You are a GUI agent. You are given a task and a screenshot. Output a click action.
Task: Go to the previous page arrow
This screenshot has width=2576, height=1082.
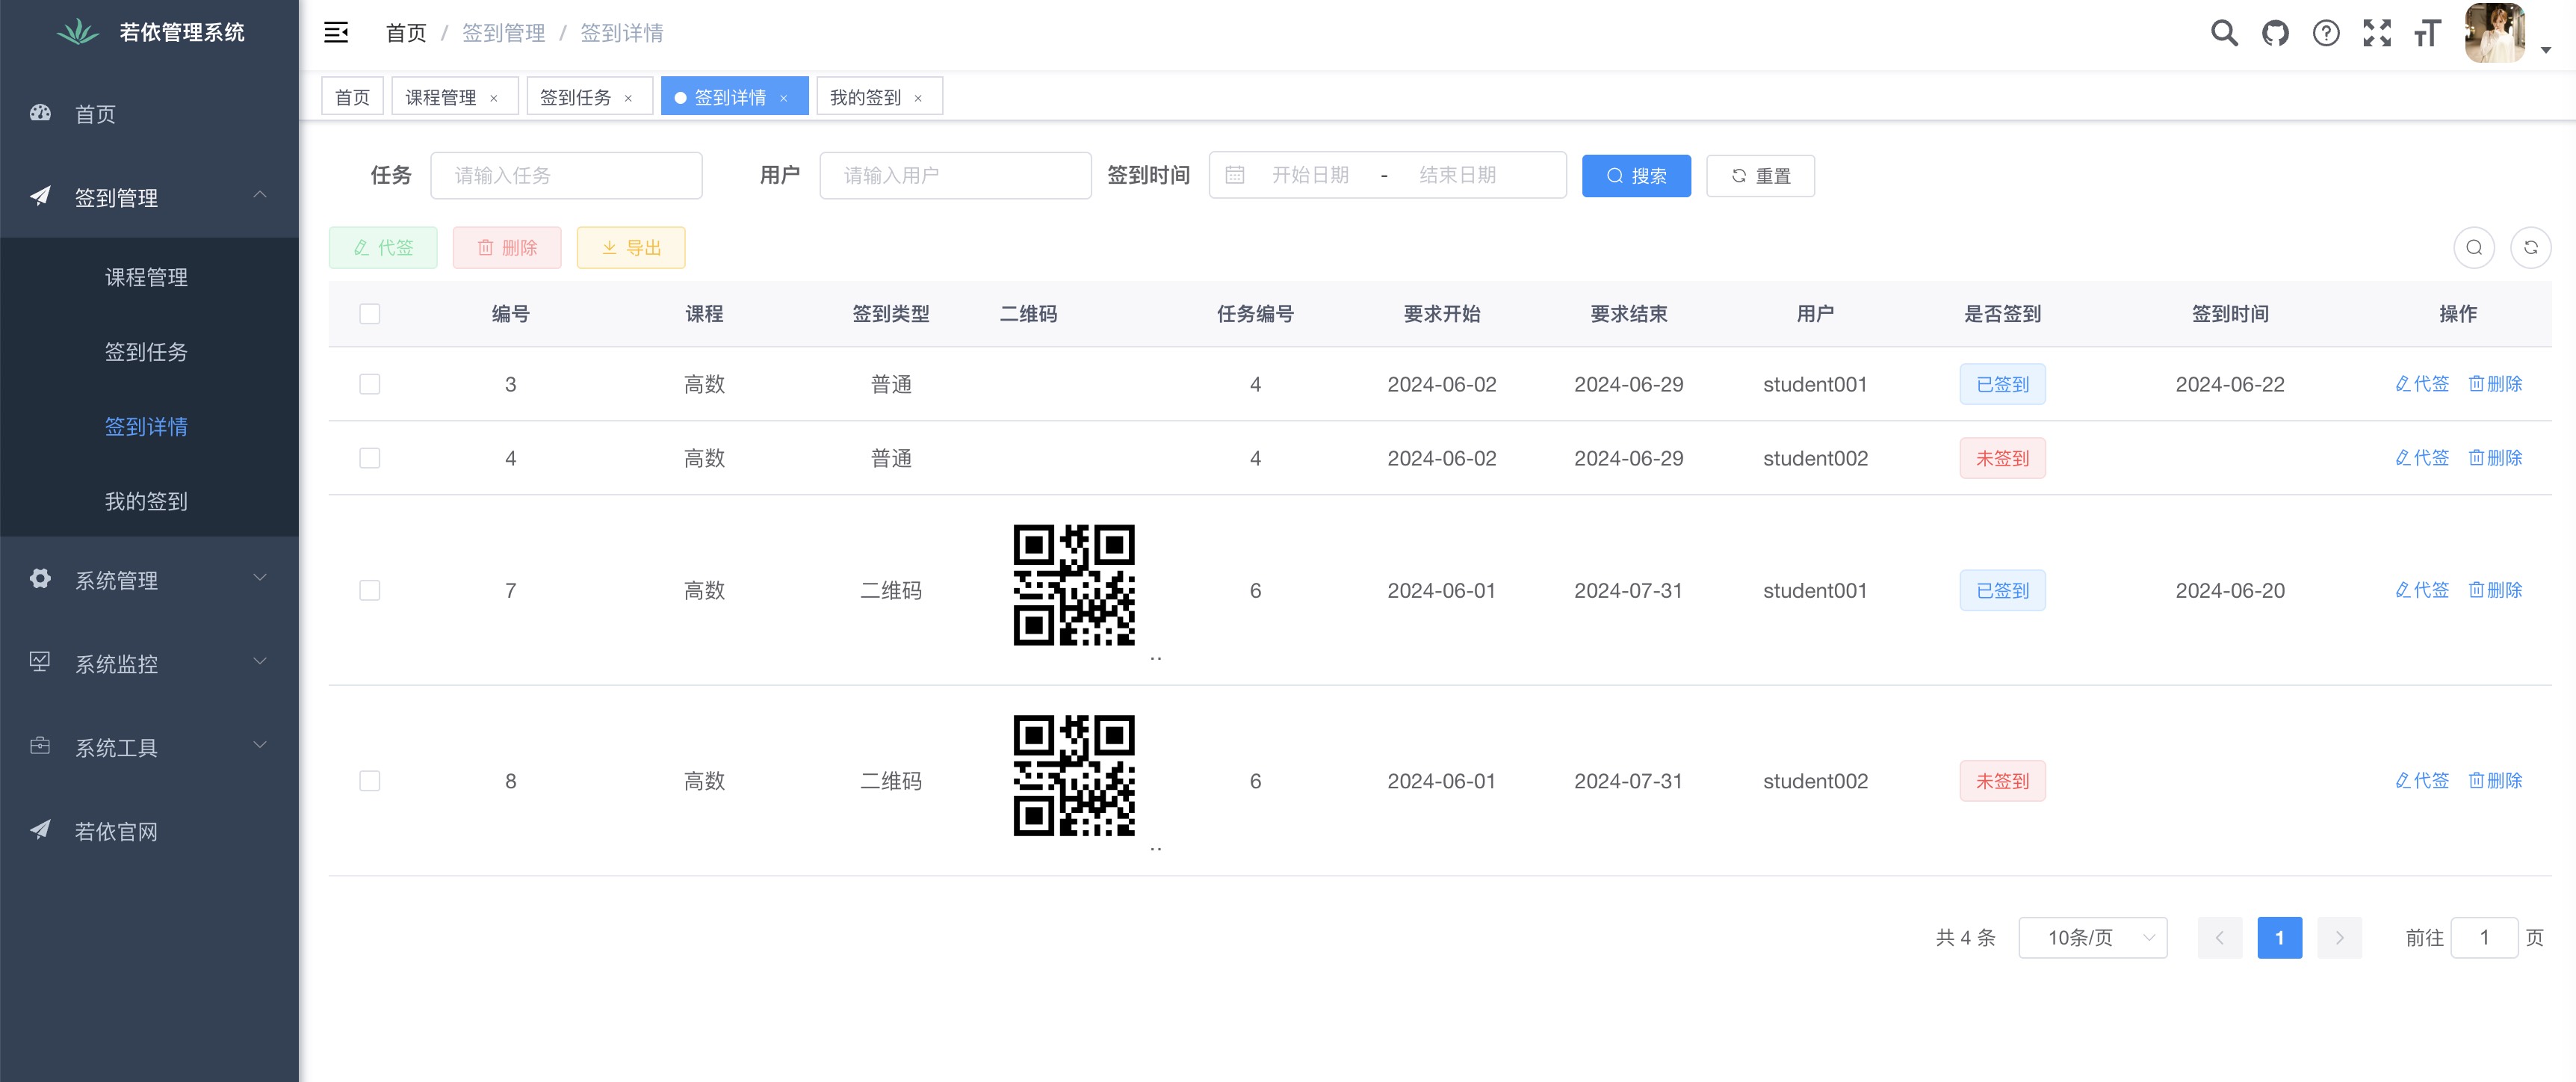(2220, 937)
